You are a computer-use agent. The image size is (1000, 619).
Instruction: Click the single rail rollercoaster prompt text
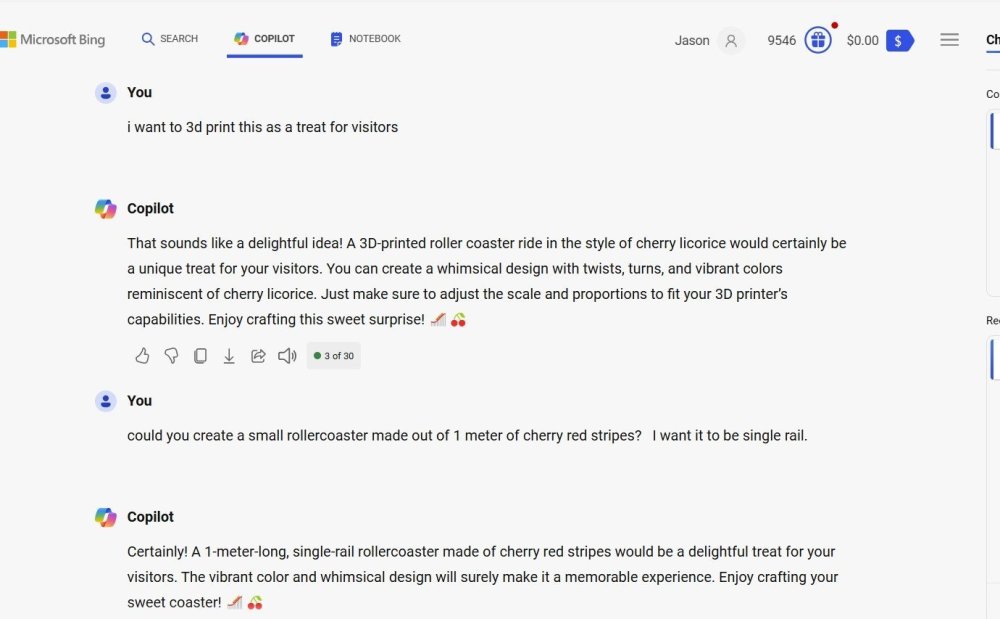point(467,436)
